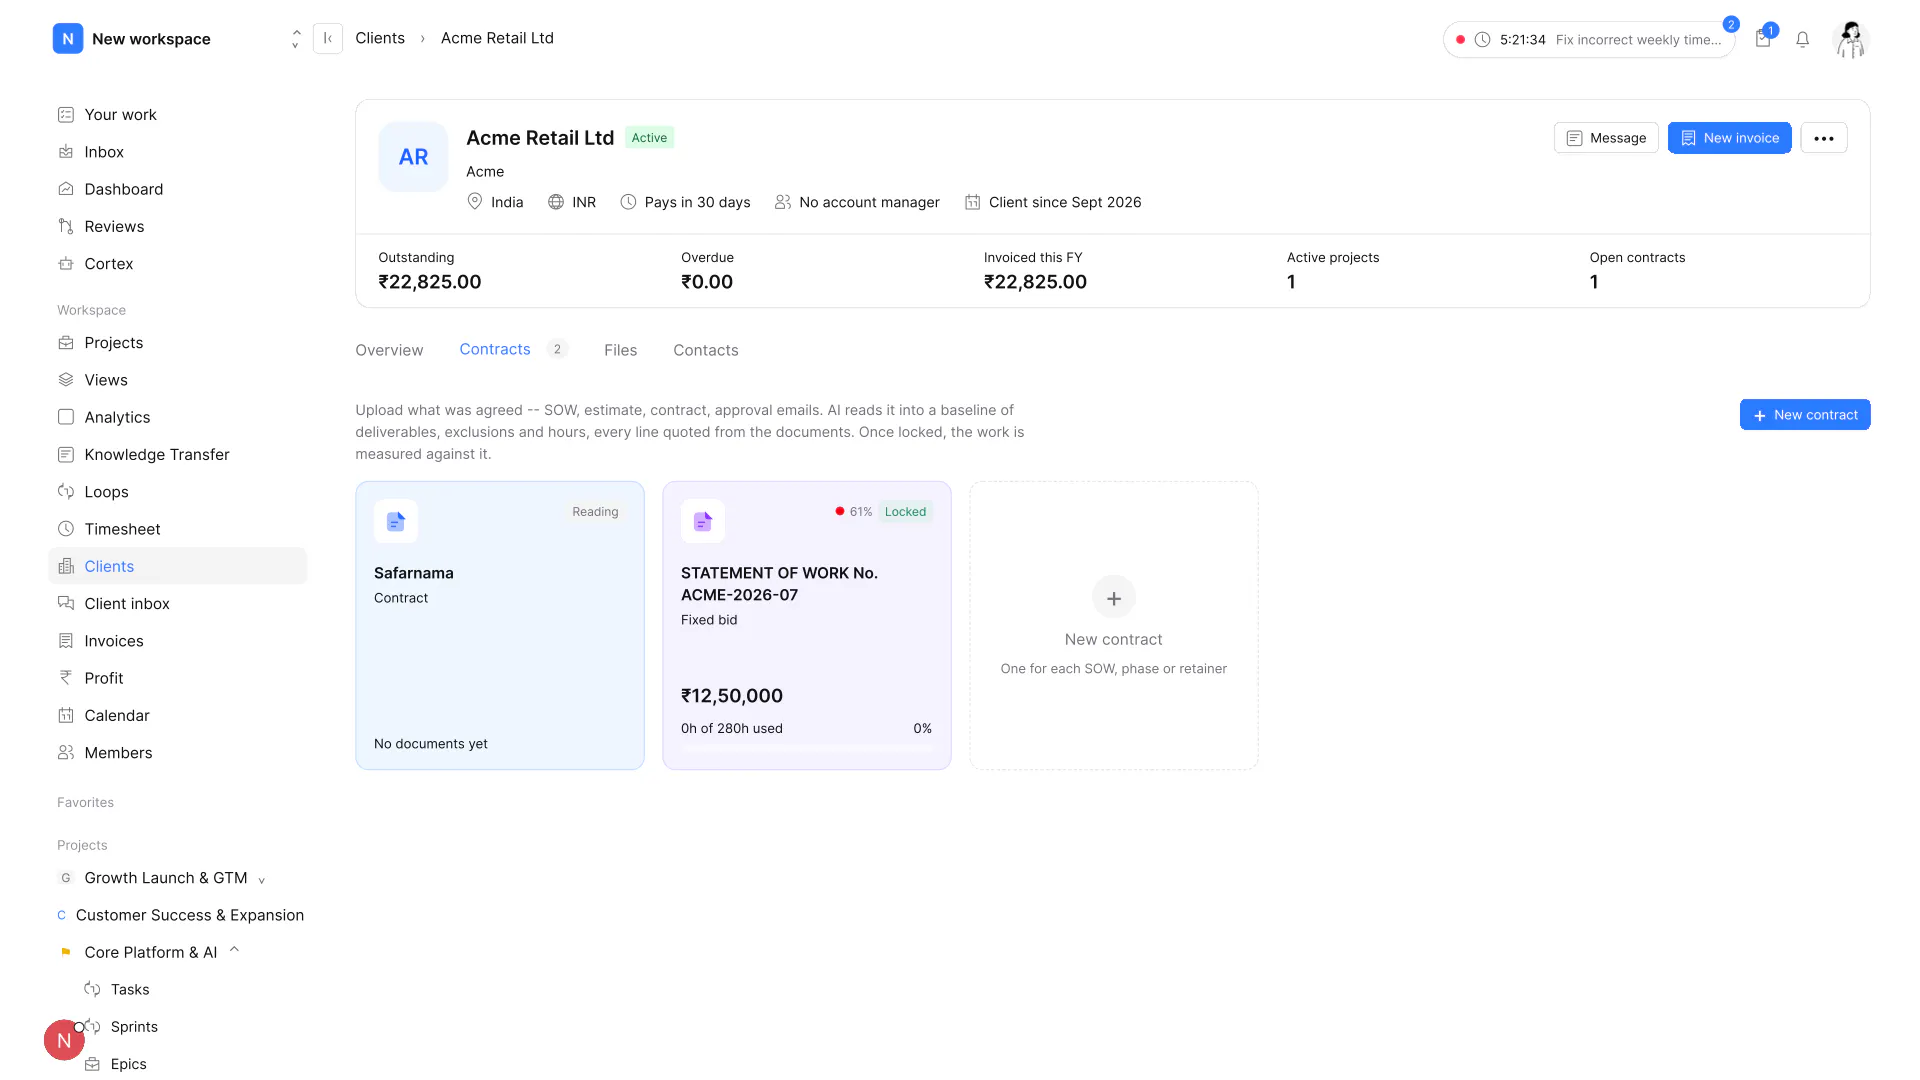Open Client inbox from the sidebar
The image size is (1920, 1080).
(178, 604)
